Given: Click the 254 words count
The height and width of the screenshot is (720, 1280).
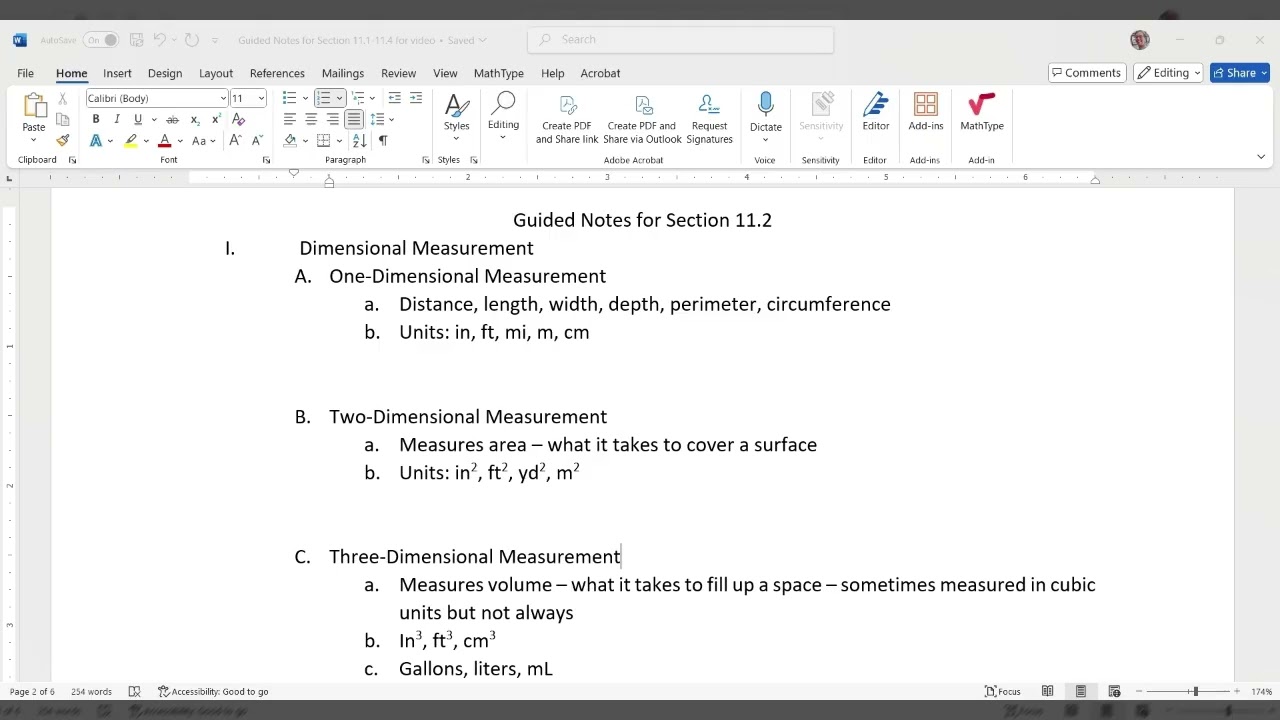Looking at the screenshot, I should point(91,691).
